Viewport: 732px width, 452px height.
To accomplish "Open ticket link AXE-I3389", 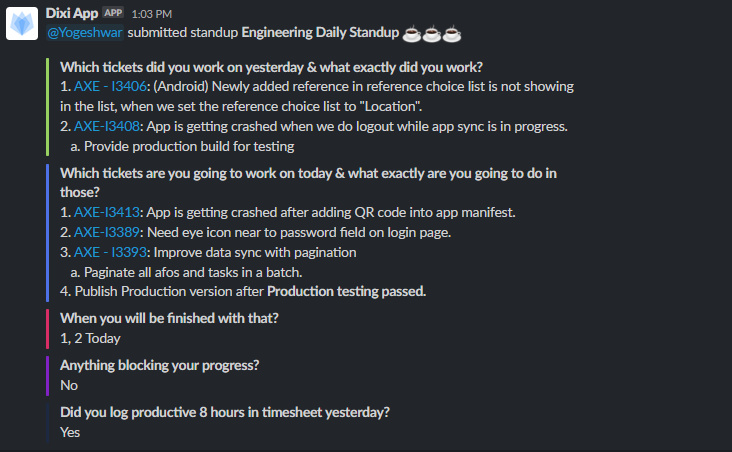I will (107, 233).
